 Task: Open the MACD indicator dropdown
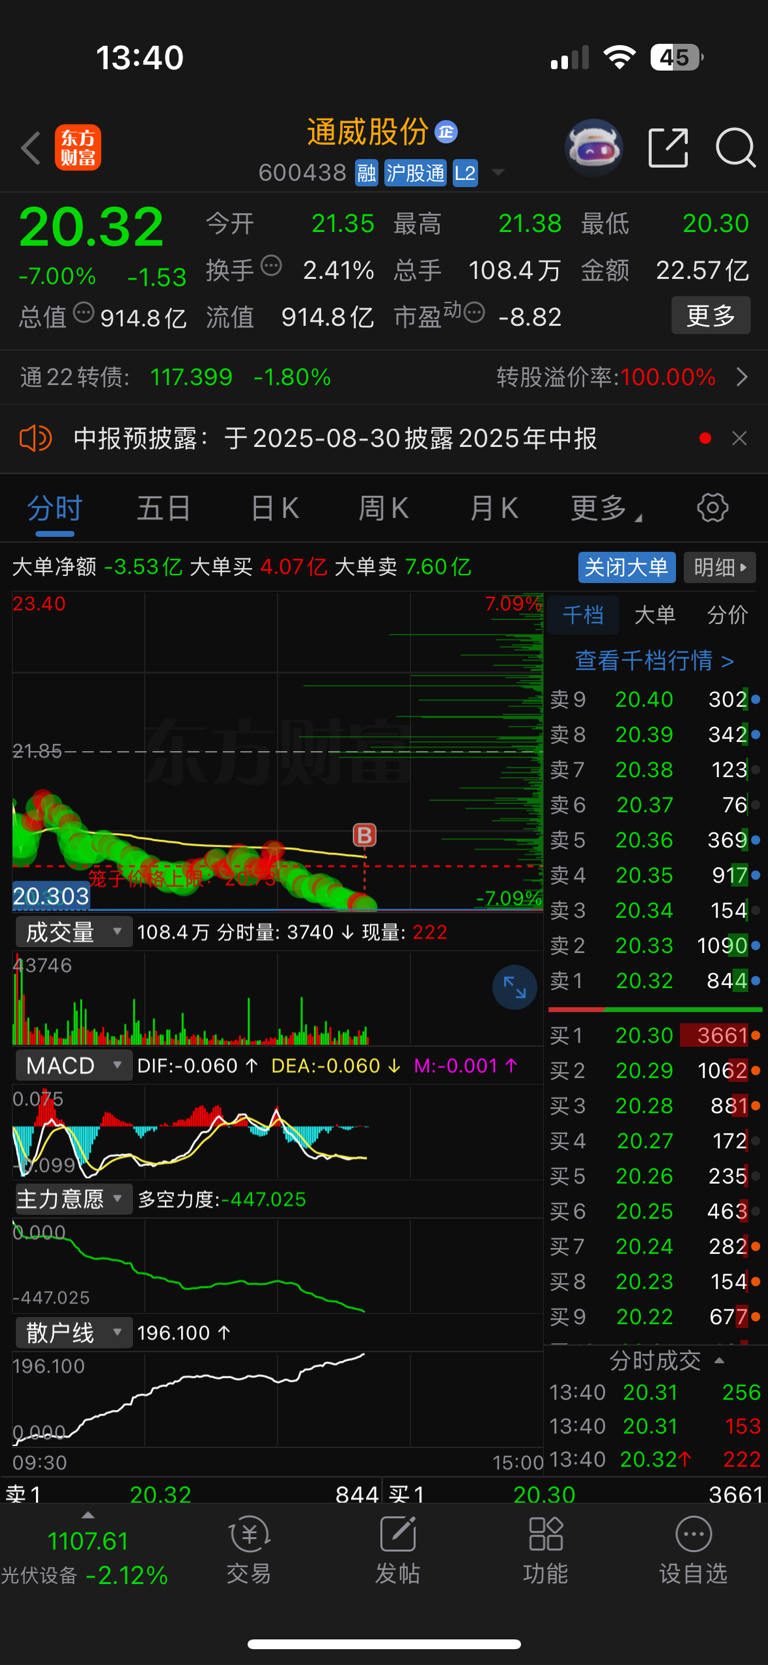[x=73, y=1066]
